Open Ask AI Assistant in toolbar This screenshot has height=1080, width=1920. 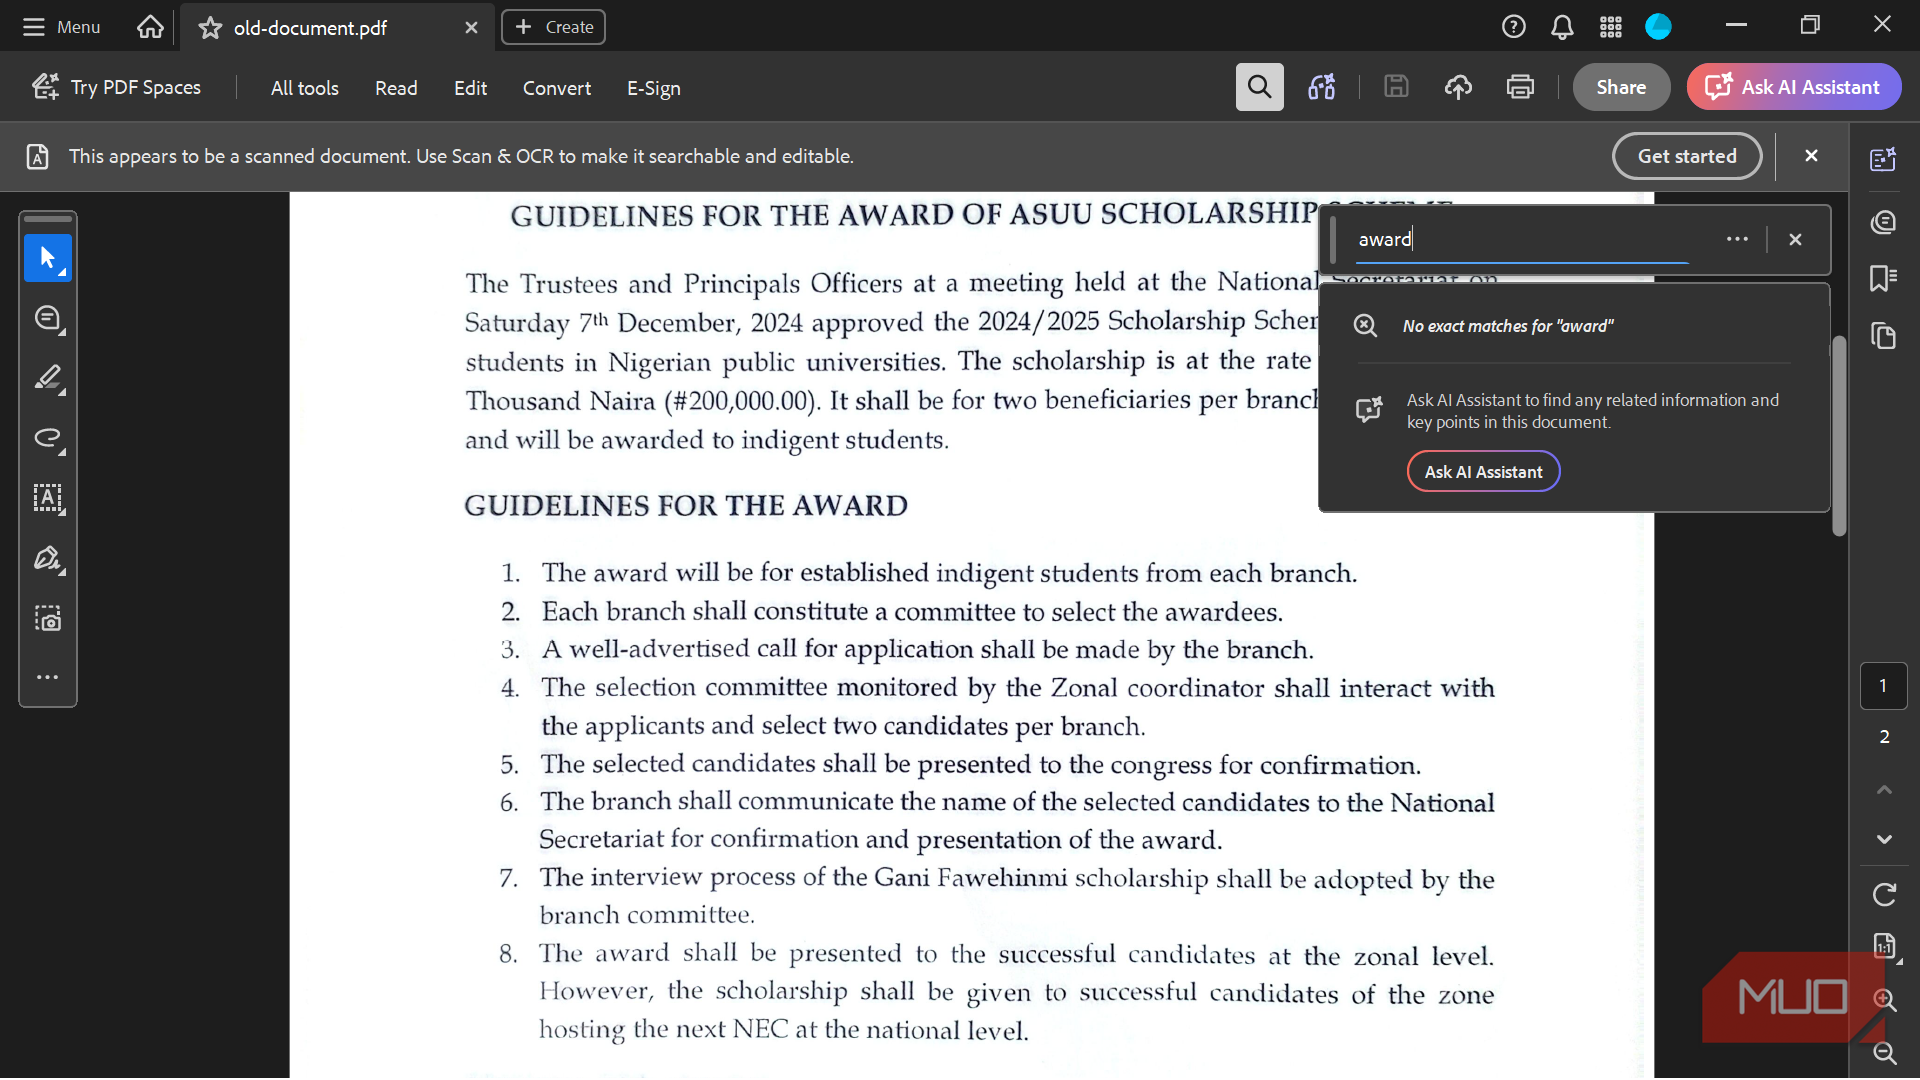pyautogui.click(x=1794, y=87)
